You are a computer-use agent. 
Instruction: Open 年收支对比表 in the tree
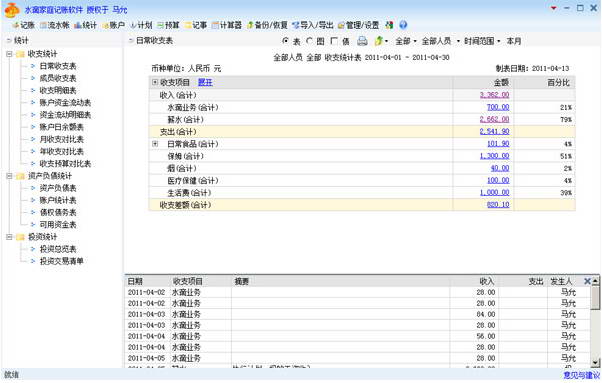click(x=61, y=152)
